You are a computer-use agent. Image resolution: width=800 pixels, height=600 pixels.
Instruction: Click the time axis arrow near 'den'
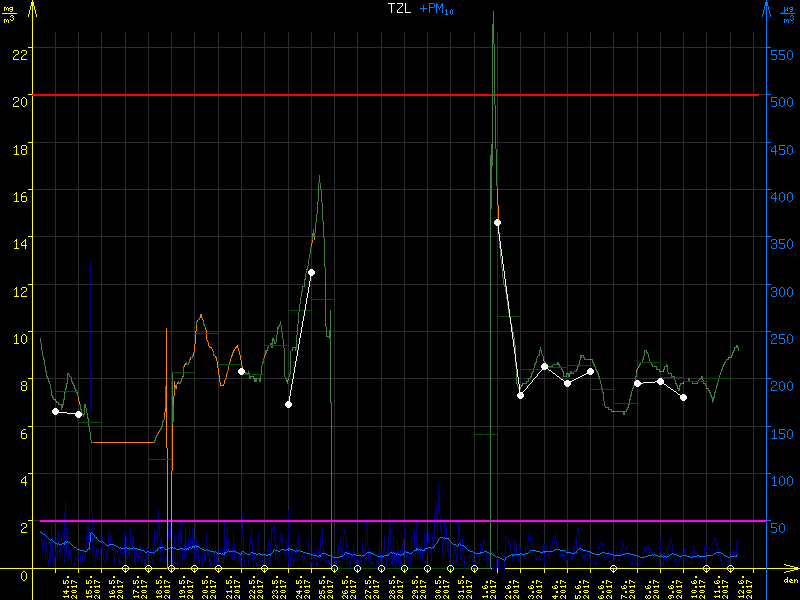789,568
